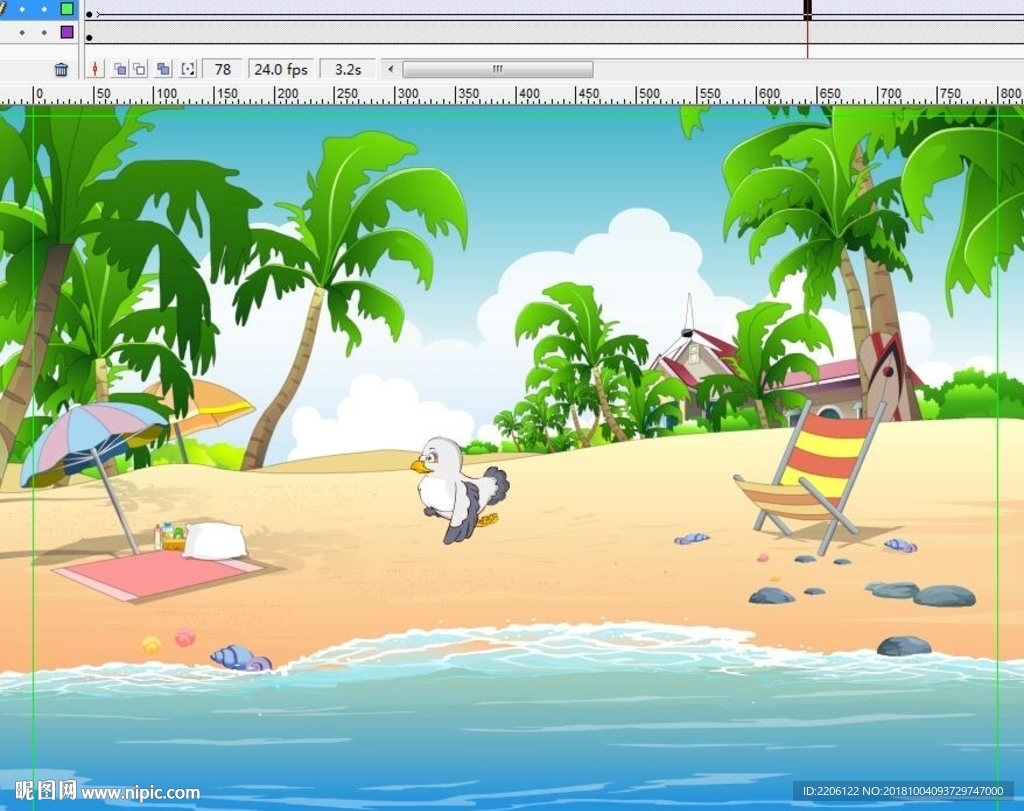Viewport: 1024px width, 811px height.
Task: Enable Onion Skin mode
Action: 119,69
